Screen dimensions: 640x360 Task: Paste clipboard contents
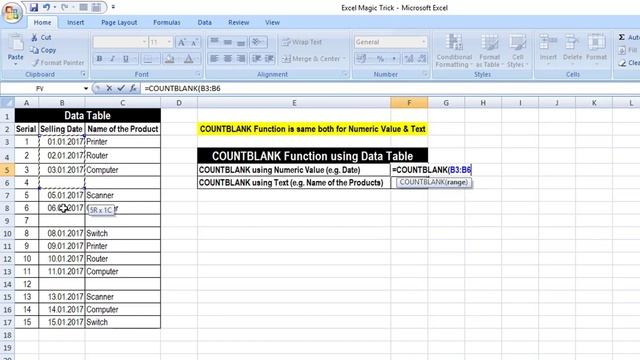(x=16, y=50)
